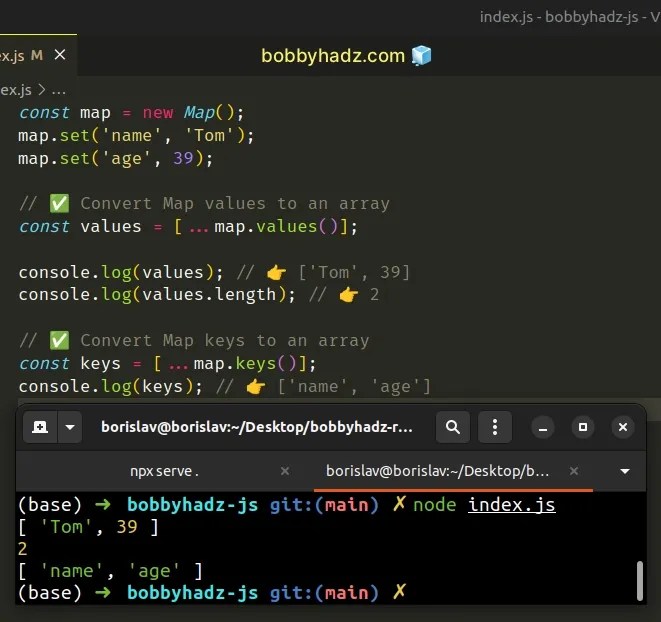Select the borislav@borislav terminal tab
This screenshot has height=622, width=661.
coord(437,471)
